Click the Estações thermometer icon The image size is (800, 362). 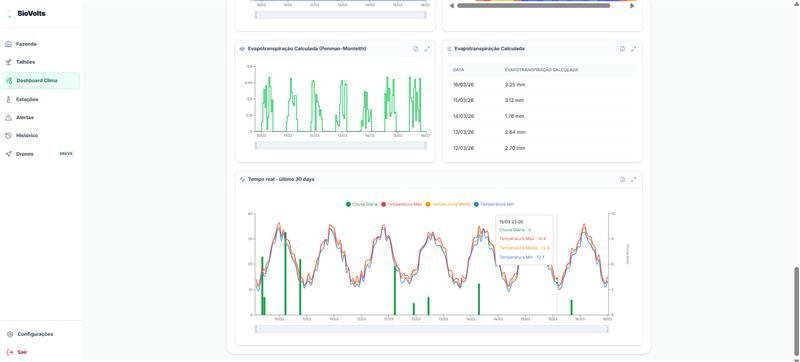[x=8, y=99]
